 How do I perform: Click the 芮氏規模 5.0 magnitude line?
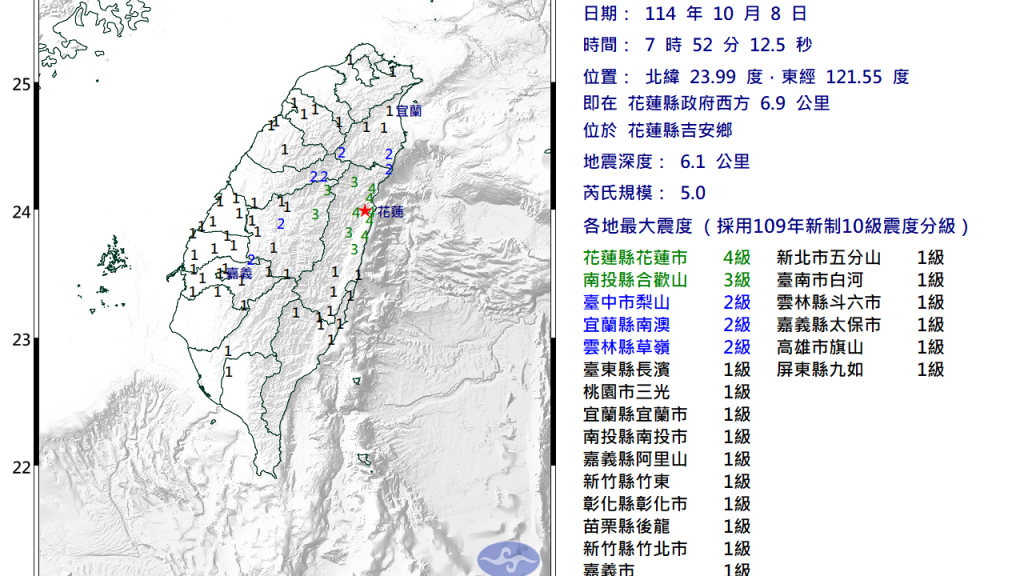pyautogui.click(x=645, y=193)
